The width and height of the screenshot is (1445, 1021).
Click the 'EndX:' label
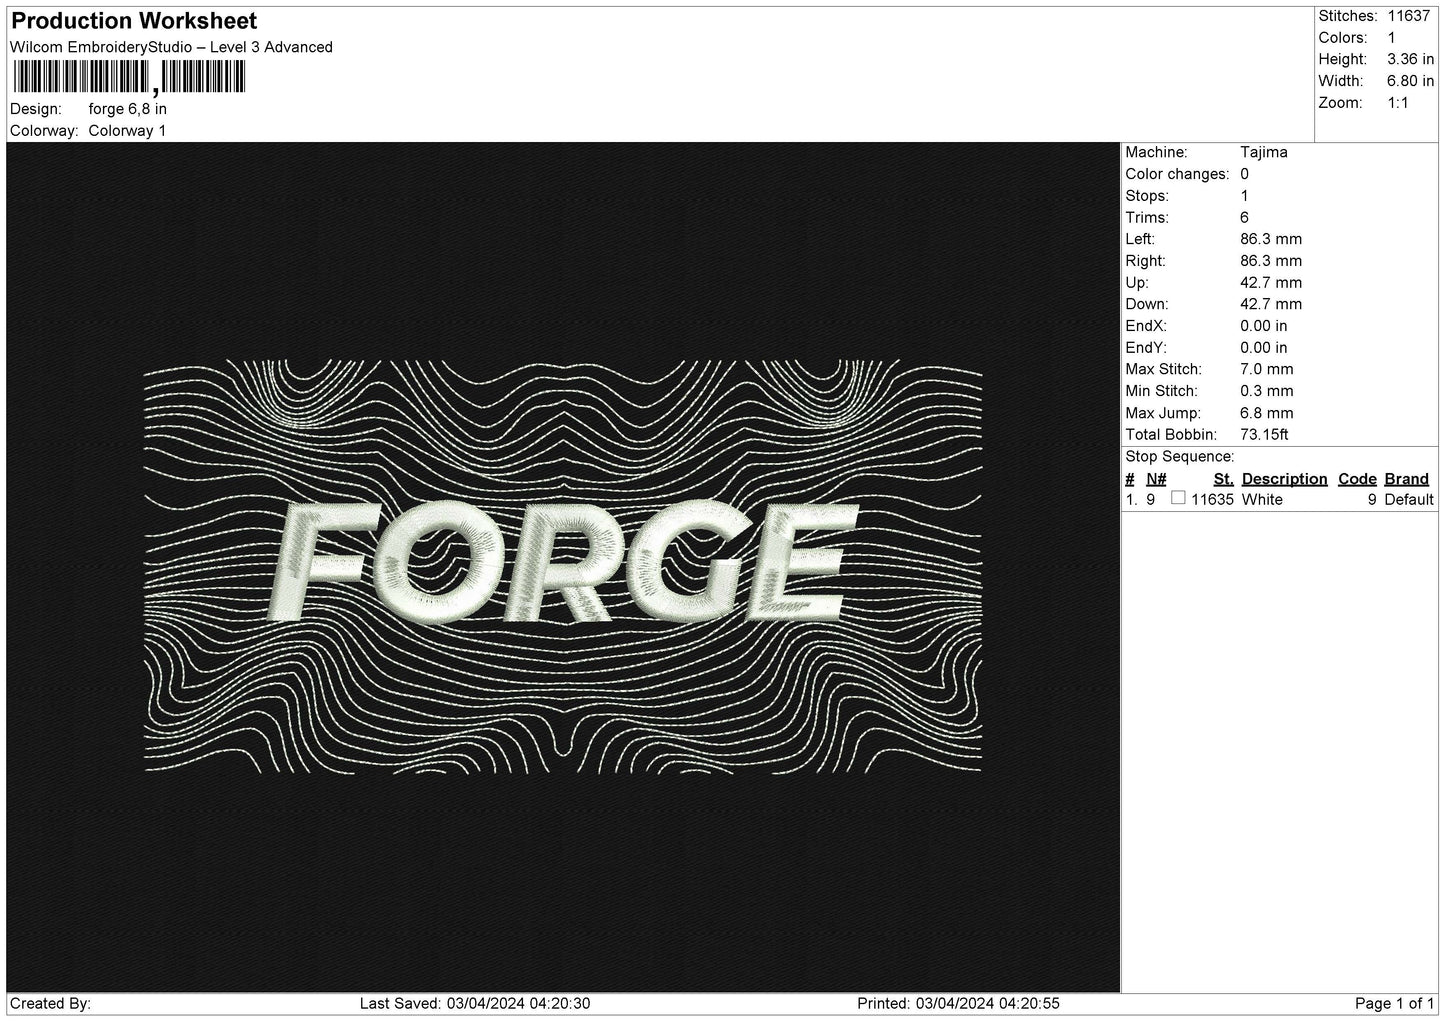(1146, 326)
